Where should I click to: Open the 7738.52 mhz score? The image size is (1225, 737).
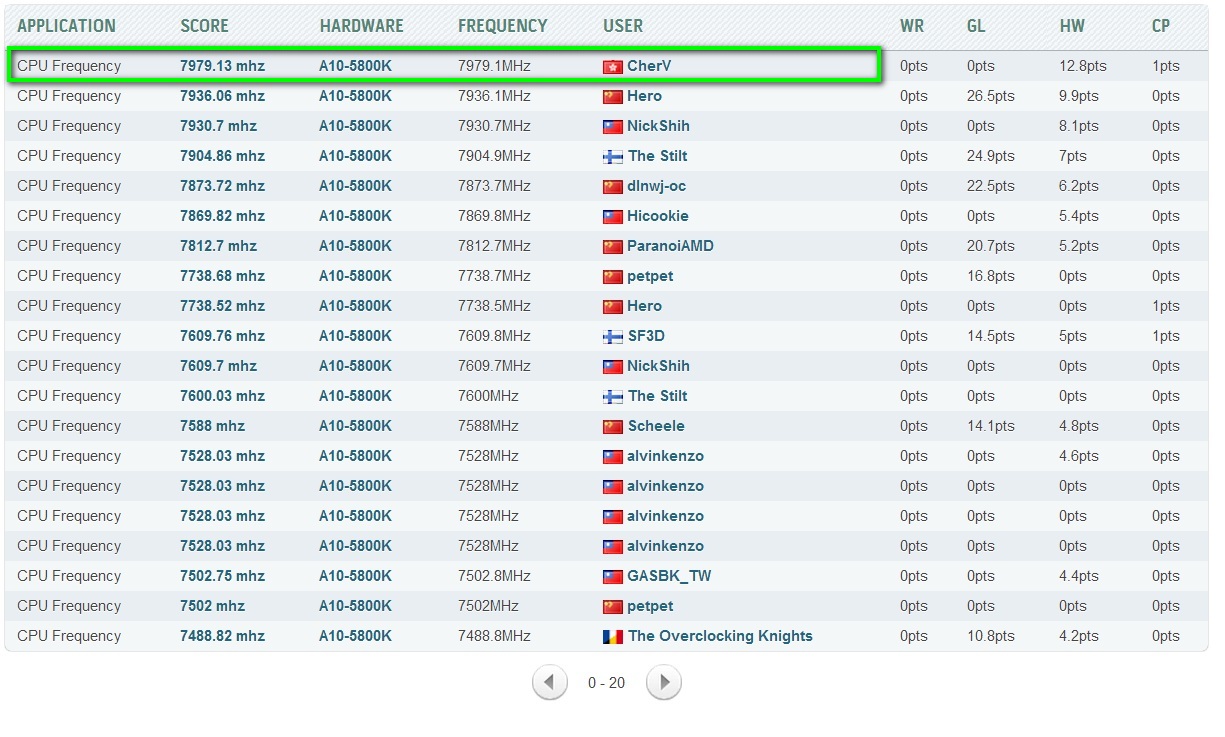(222, 306)
